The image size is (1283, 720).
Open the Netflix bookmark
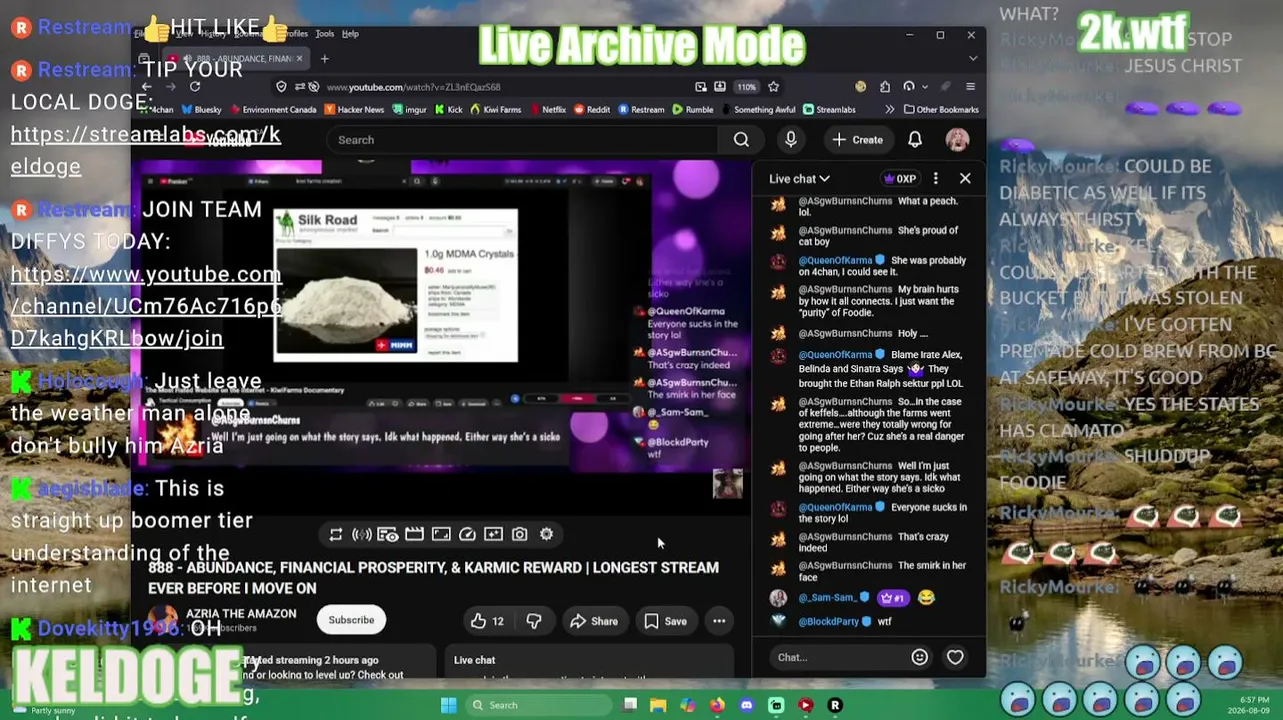point(547,110)
